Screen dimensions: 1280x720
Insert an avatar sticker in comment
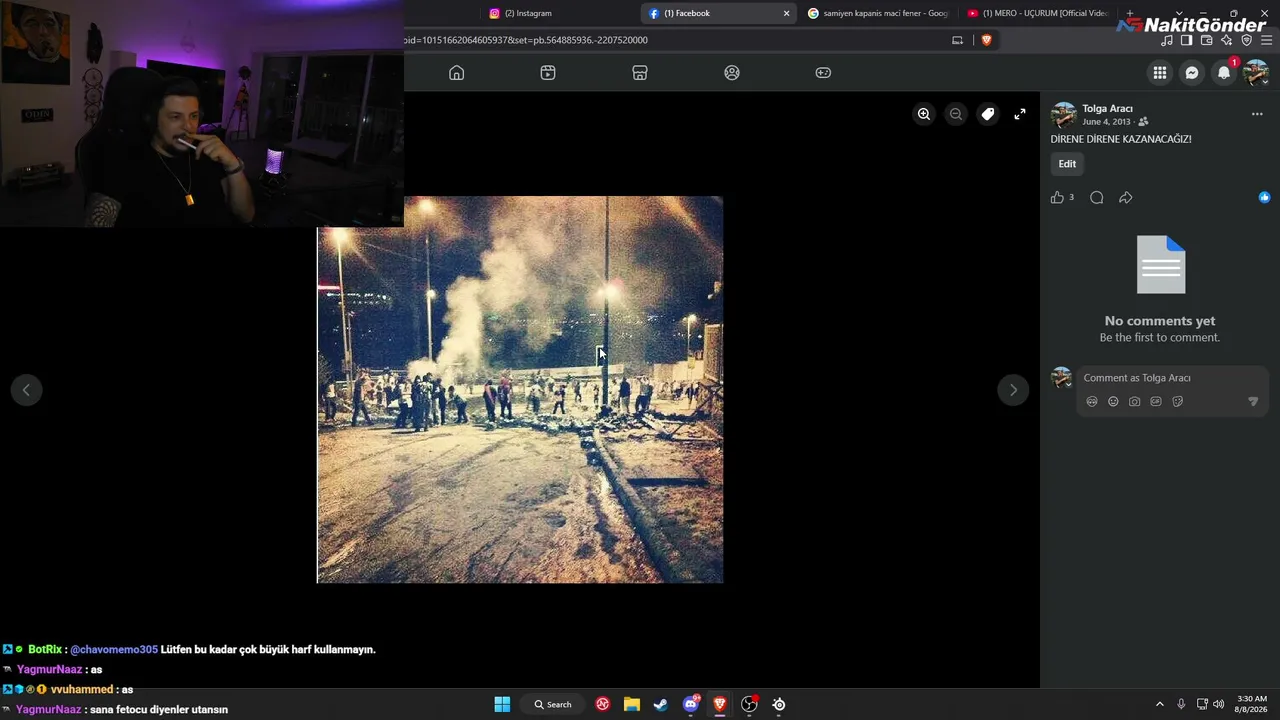pyautogui.click(x=1092, y=402)
